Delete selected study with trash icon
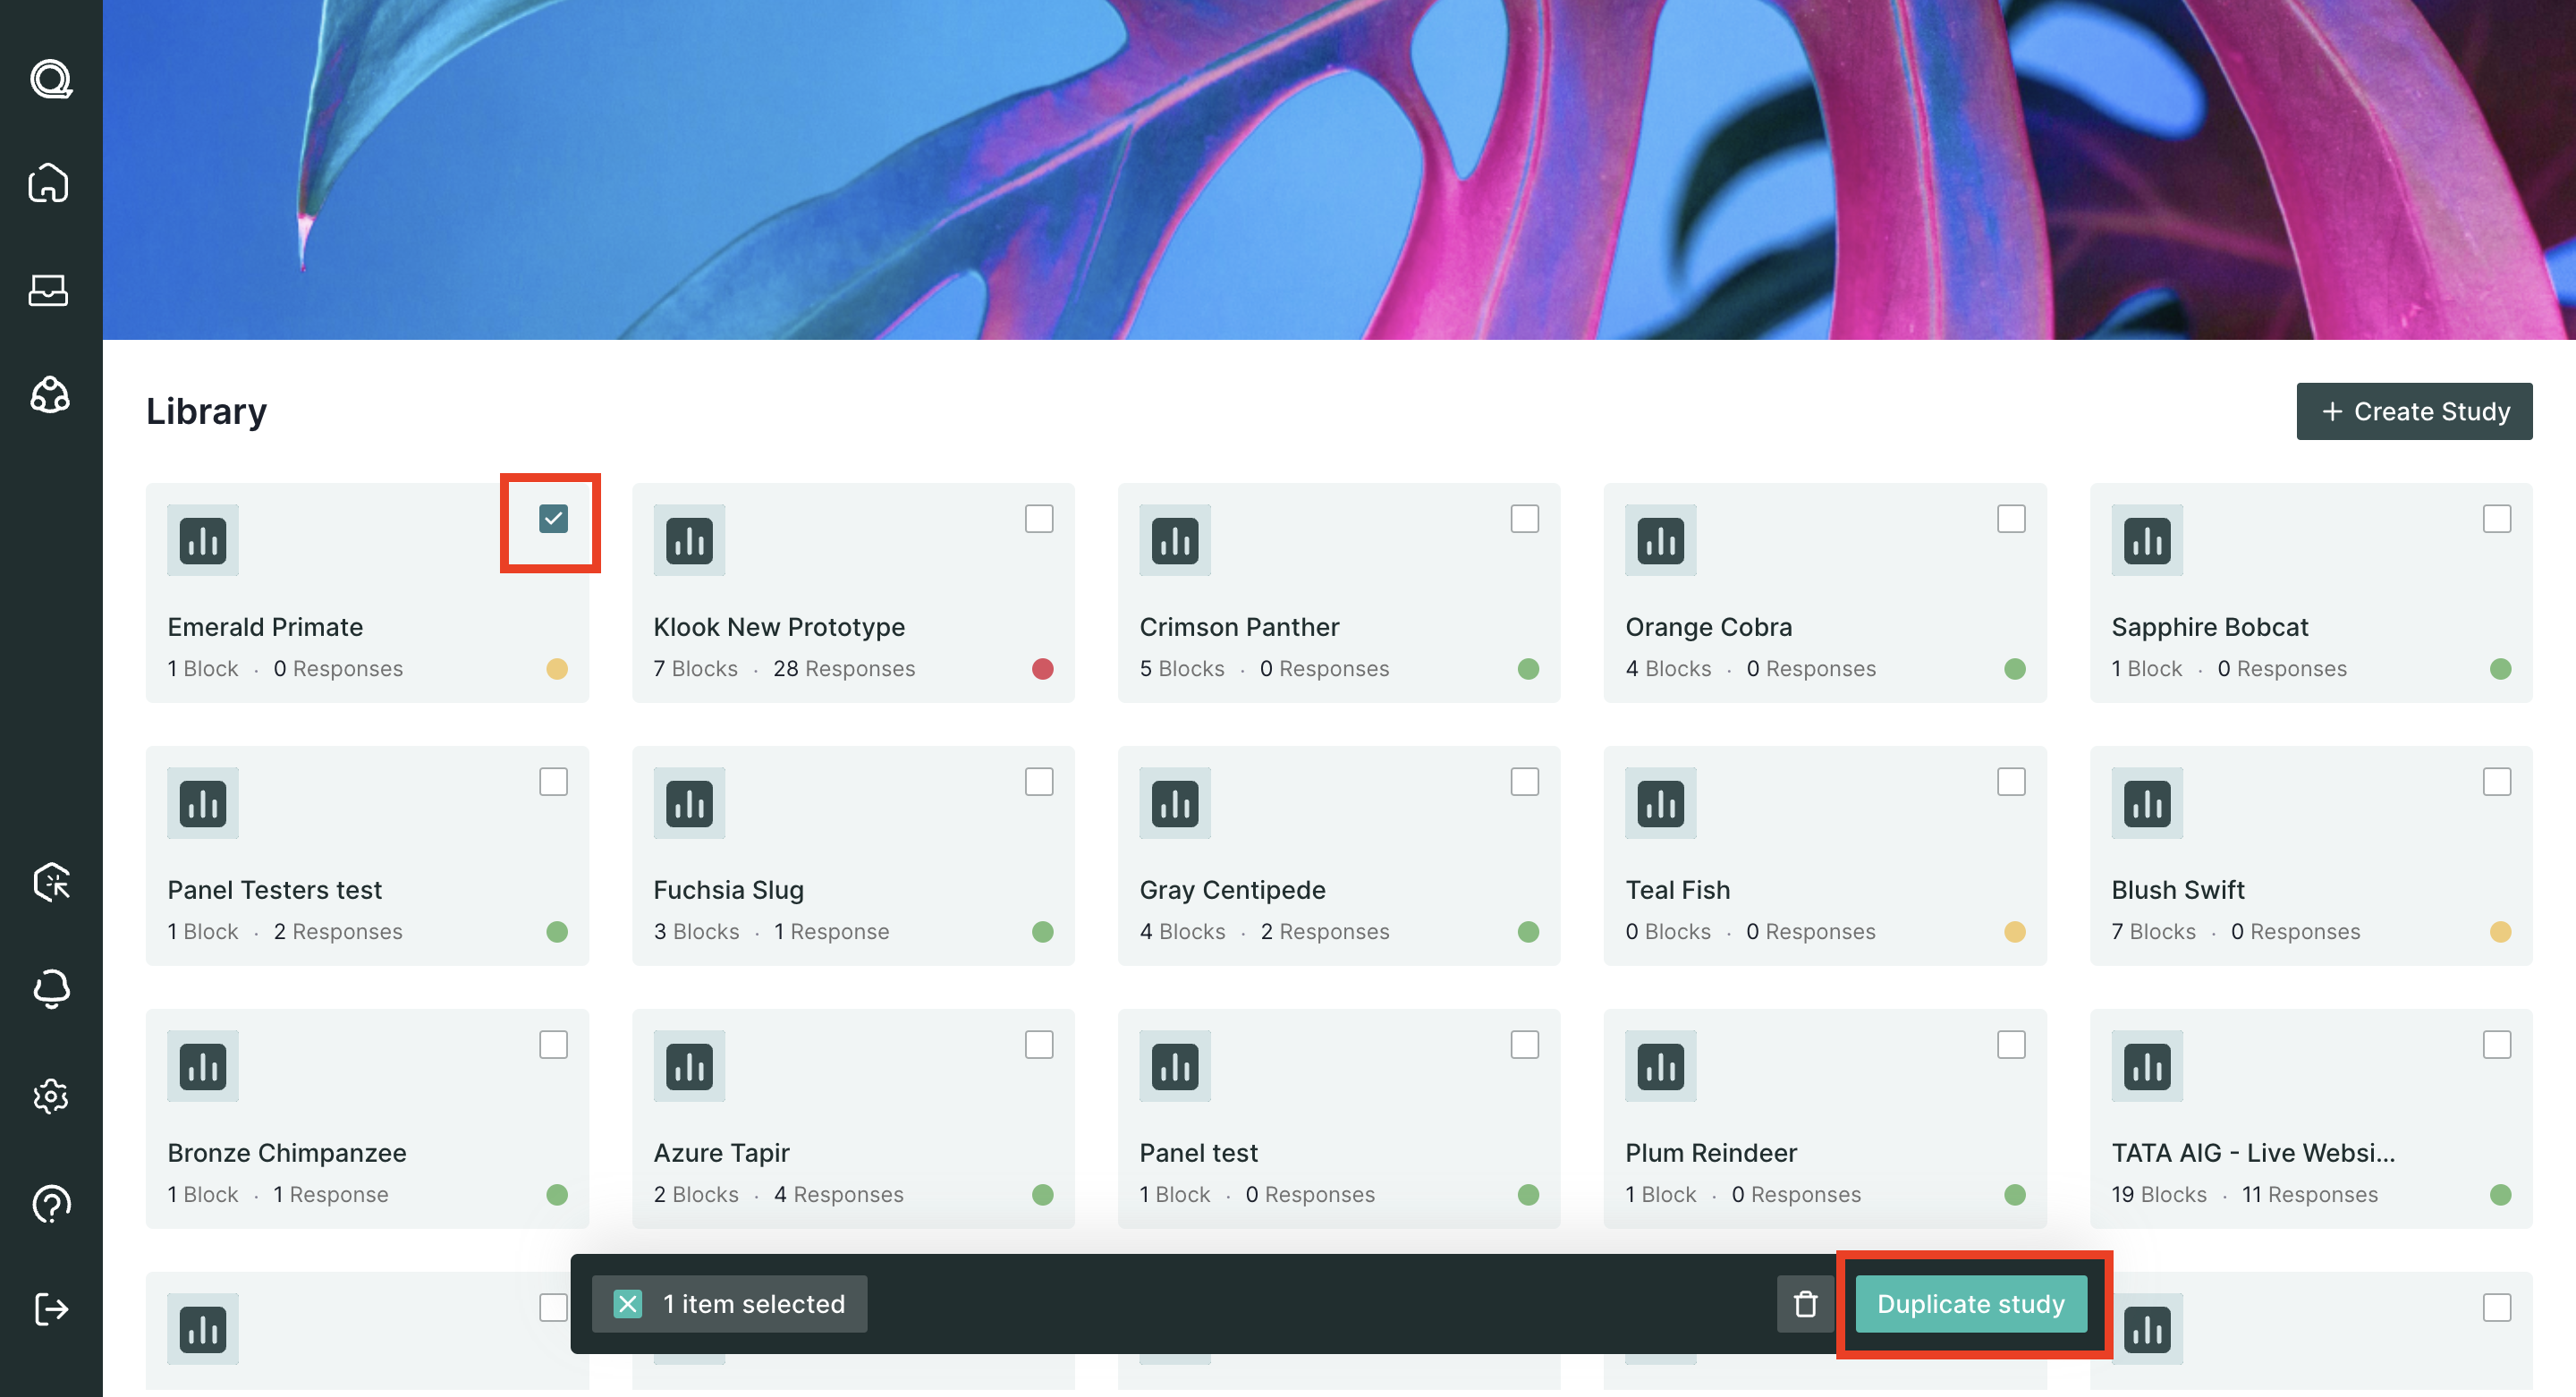The height and width of the screenshot is (1397, 2576). (x=1805, y=1304)
